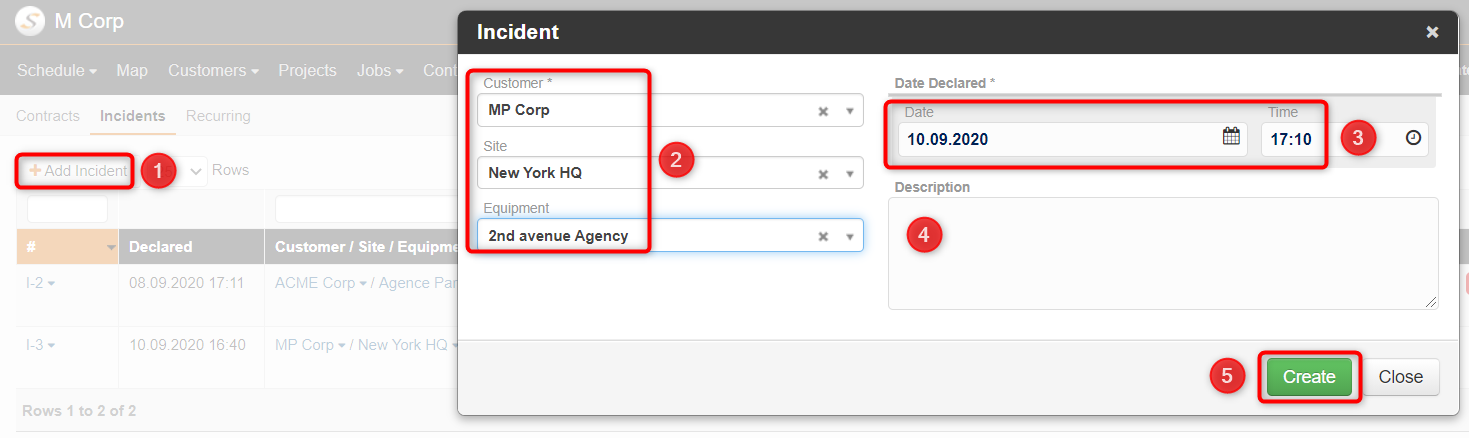The width and height of the screenshot is (1469, 438).
Task: Click the Close button in dialog footer
Action: click(x=1400, y=377)
